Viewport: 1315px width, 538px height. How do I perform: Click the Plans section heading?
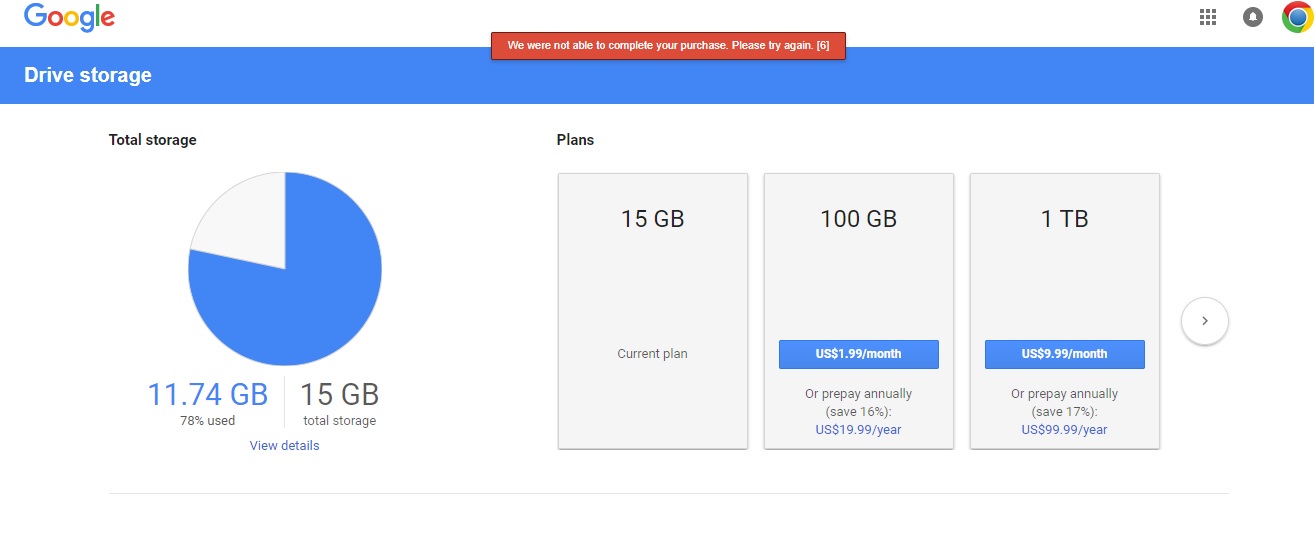point(575,140)
